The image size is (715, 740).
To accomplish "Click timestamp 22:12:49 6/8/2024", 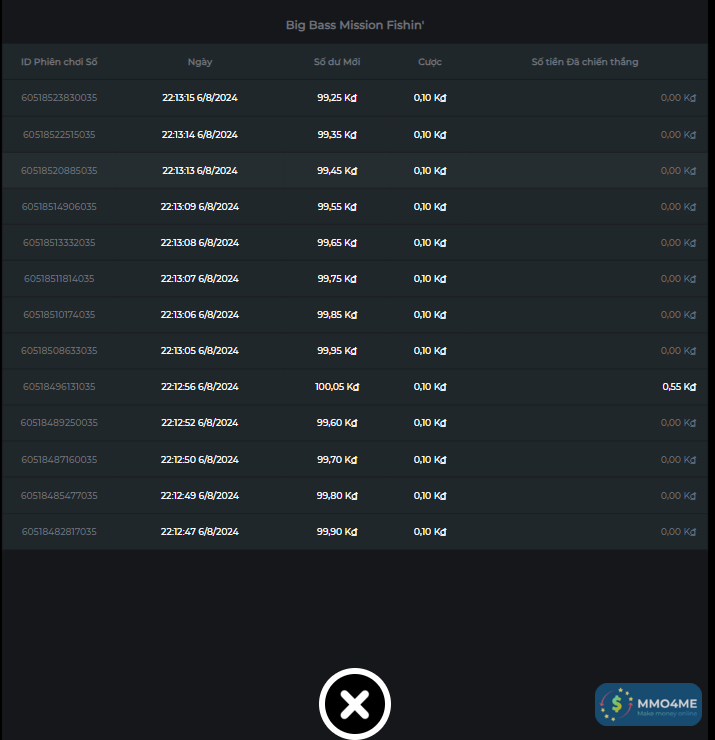I will [x=200, y=496].
